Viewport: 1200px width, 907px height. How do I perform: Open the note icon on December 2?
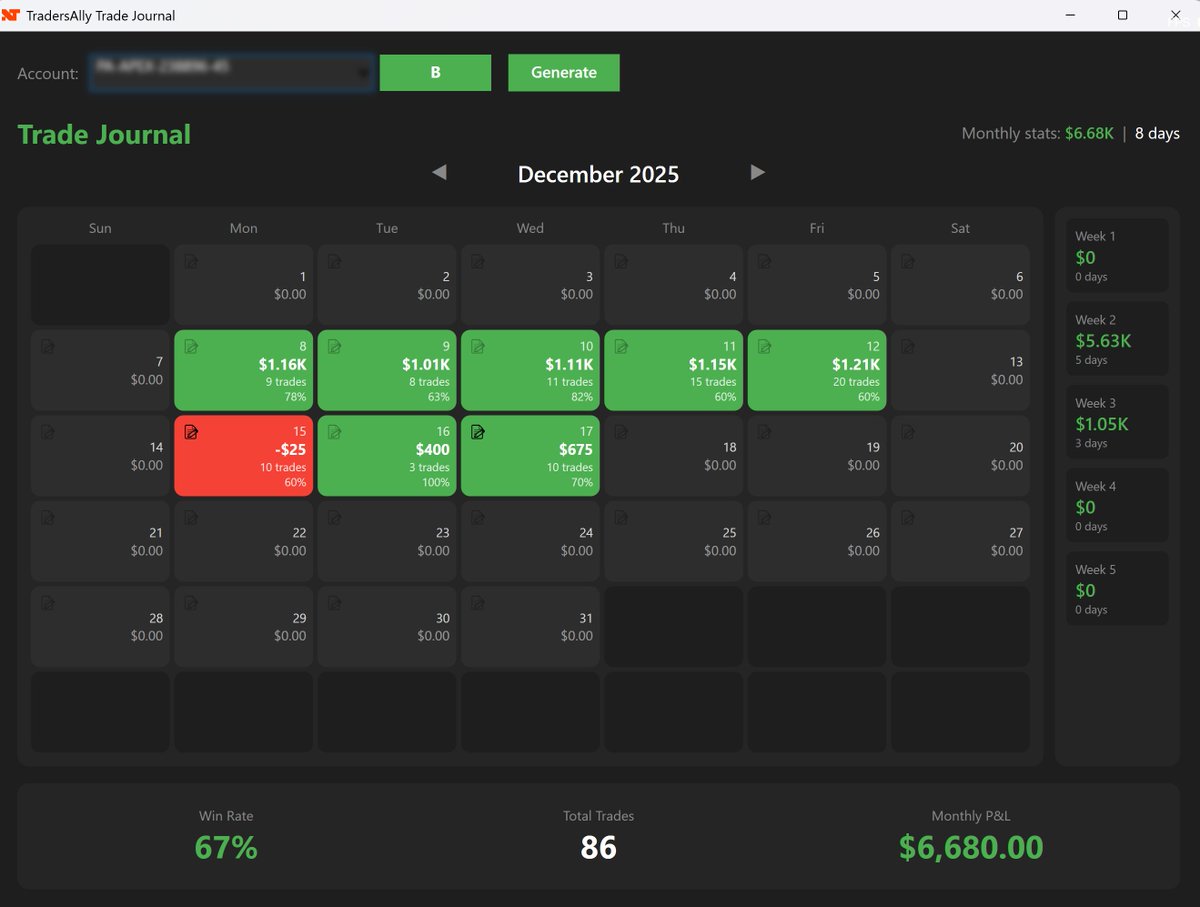click(335, 262)
